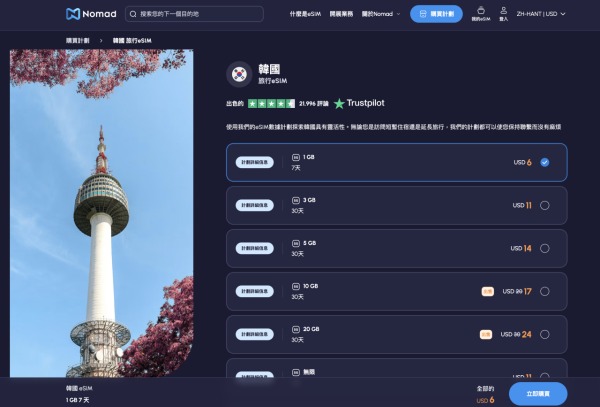The height and width of the screenshot is (407, 600).
Task: Open plan details for 3 GB plan
Action: (x=254, y=205)
